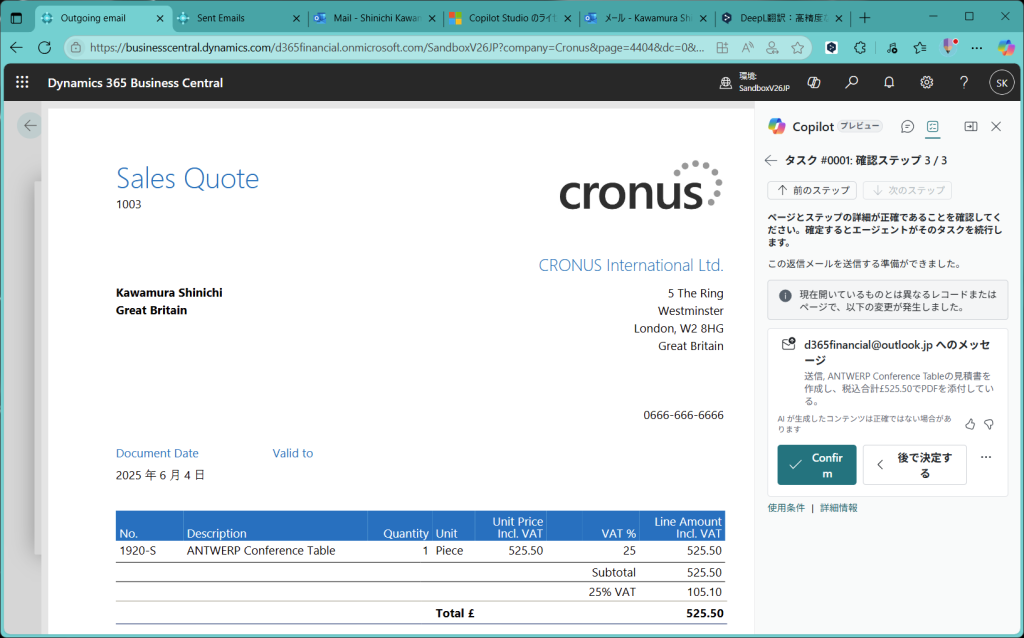Viewport: 1024px width, 638px height.
Task: Open the Business Central settings gear
Action: 927,82
